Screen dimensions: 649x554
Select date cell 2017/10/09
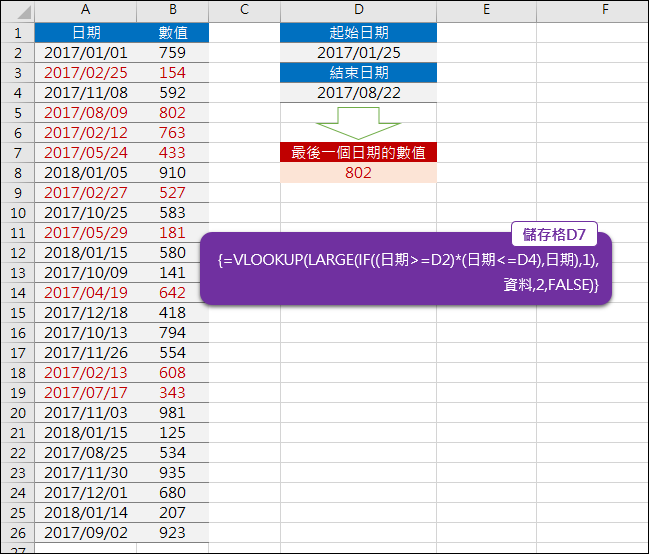coord(86,272)
